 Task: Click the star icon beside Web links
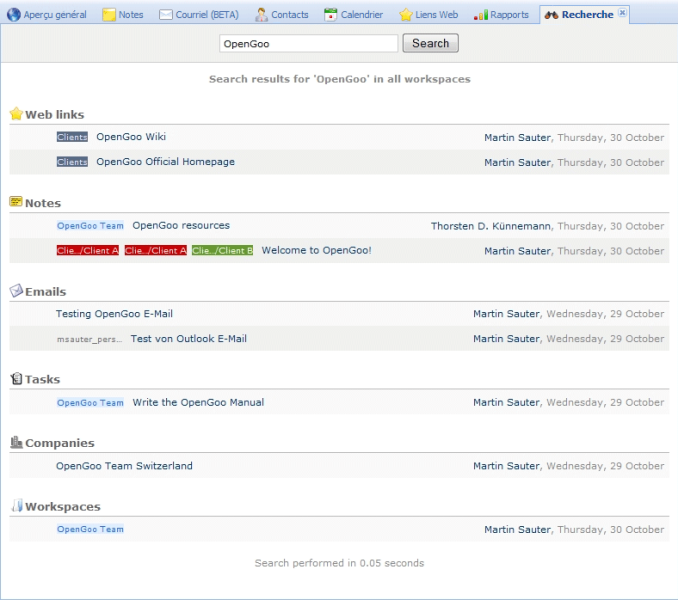pos(16,114)
